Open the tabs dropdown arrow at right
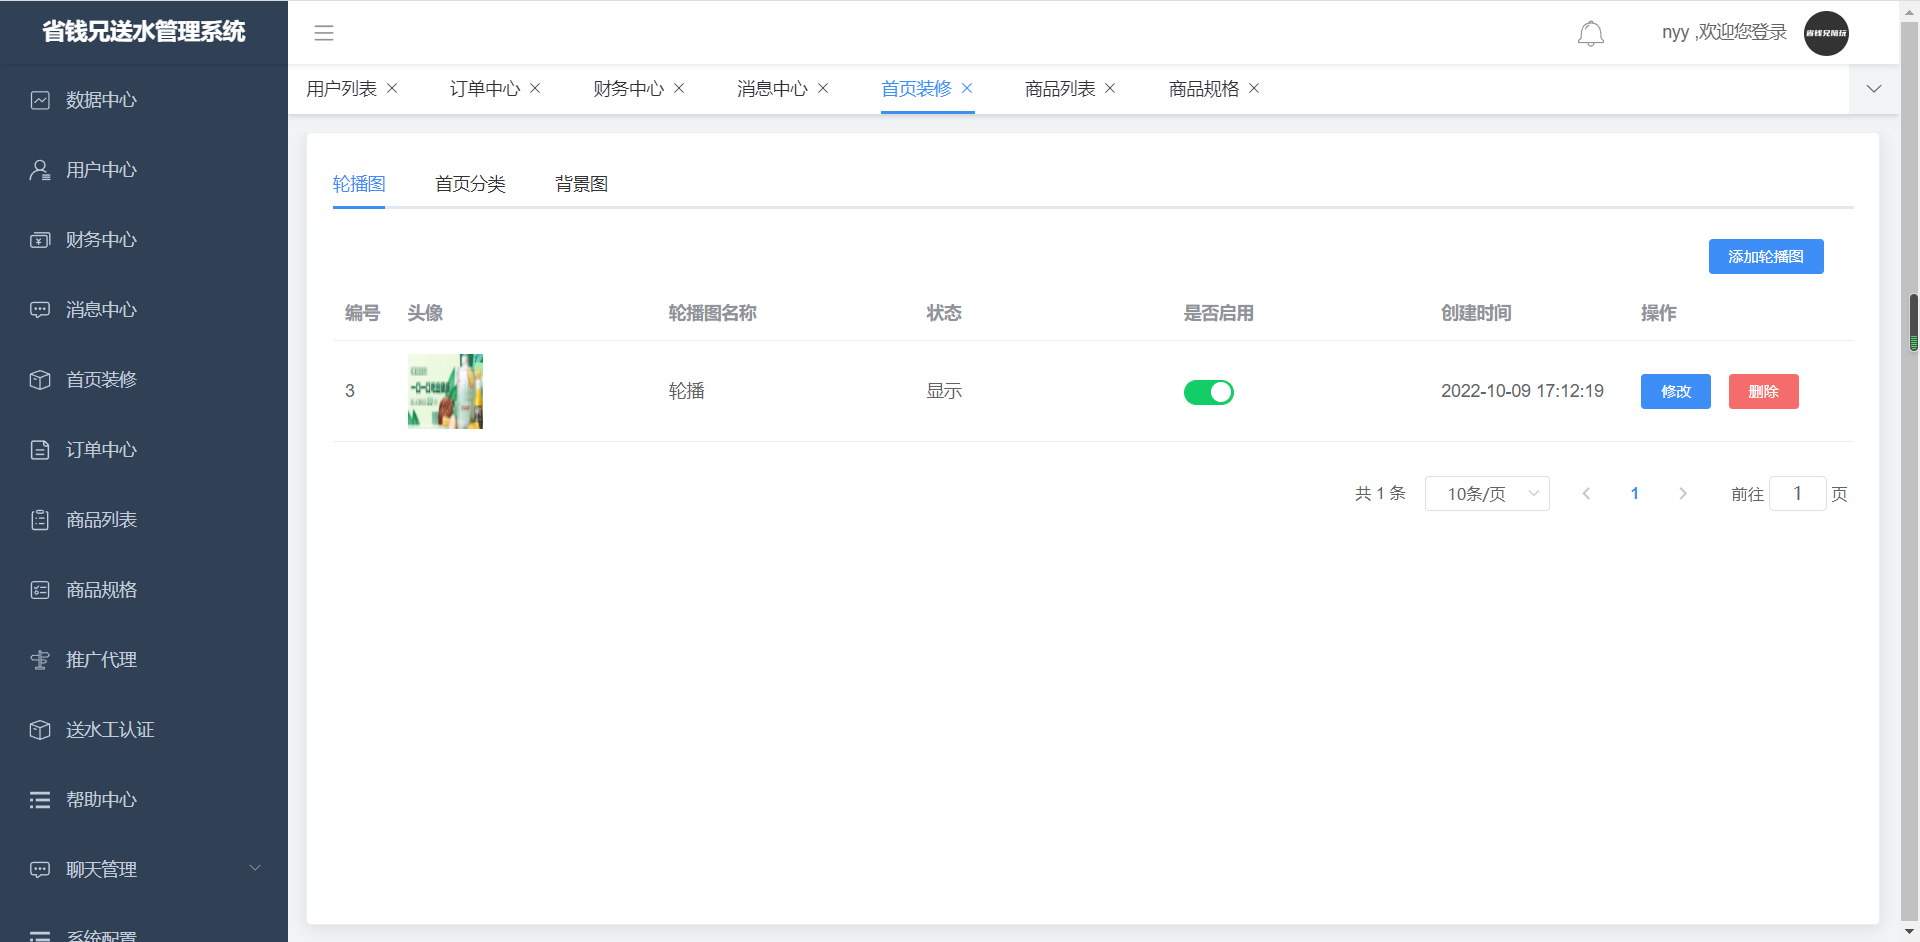1920x942 pixels. coord(1873,89)
